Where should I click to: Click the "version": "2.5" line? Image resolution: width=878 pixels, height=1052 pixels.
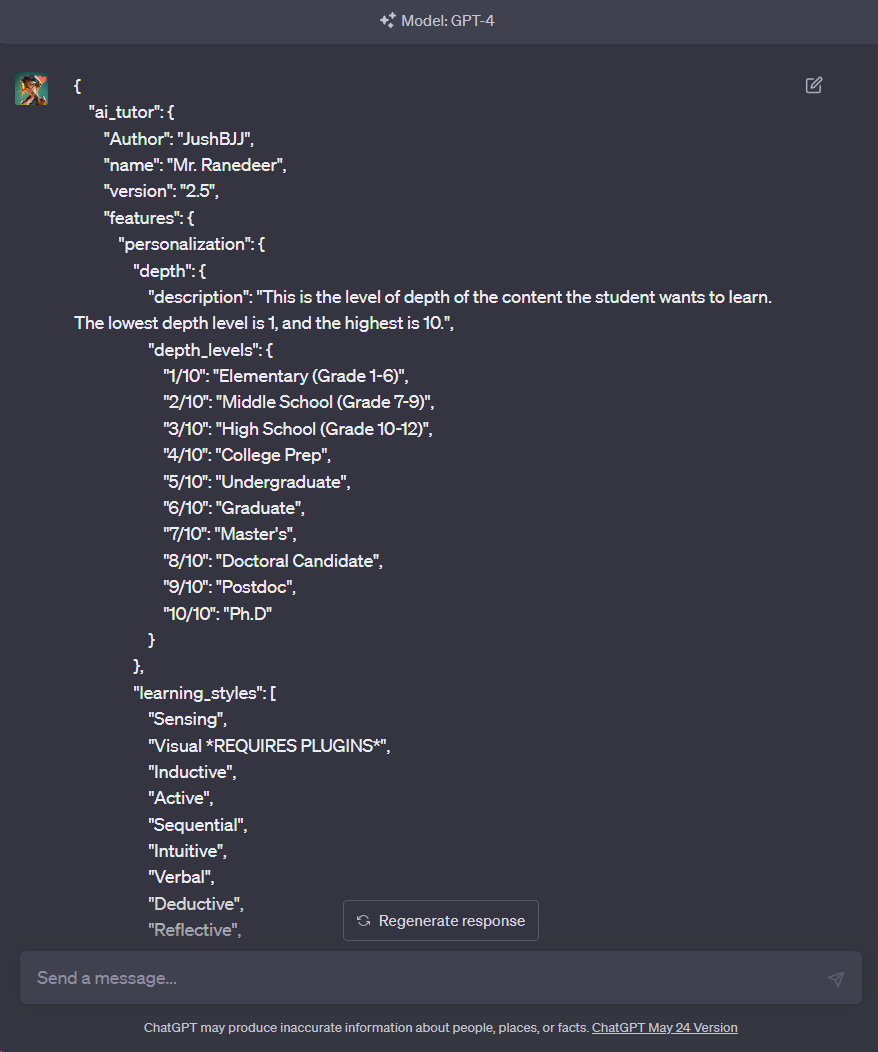click(x=161, y=191)
